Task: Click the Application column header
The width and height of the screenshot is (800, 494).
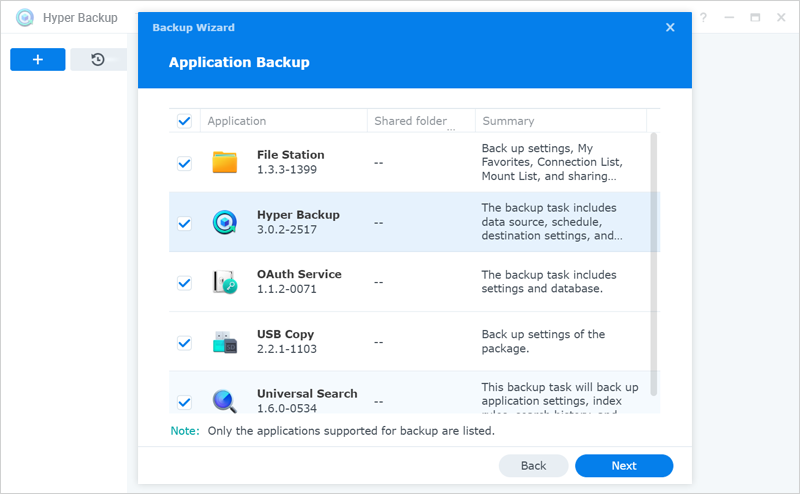Action: 284,121
